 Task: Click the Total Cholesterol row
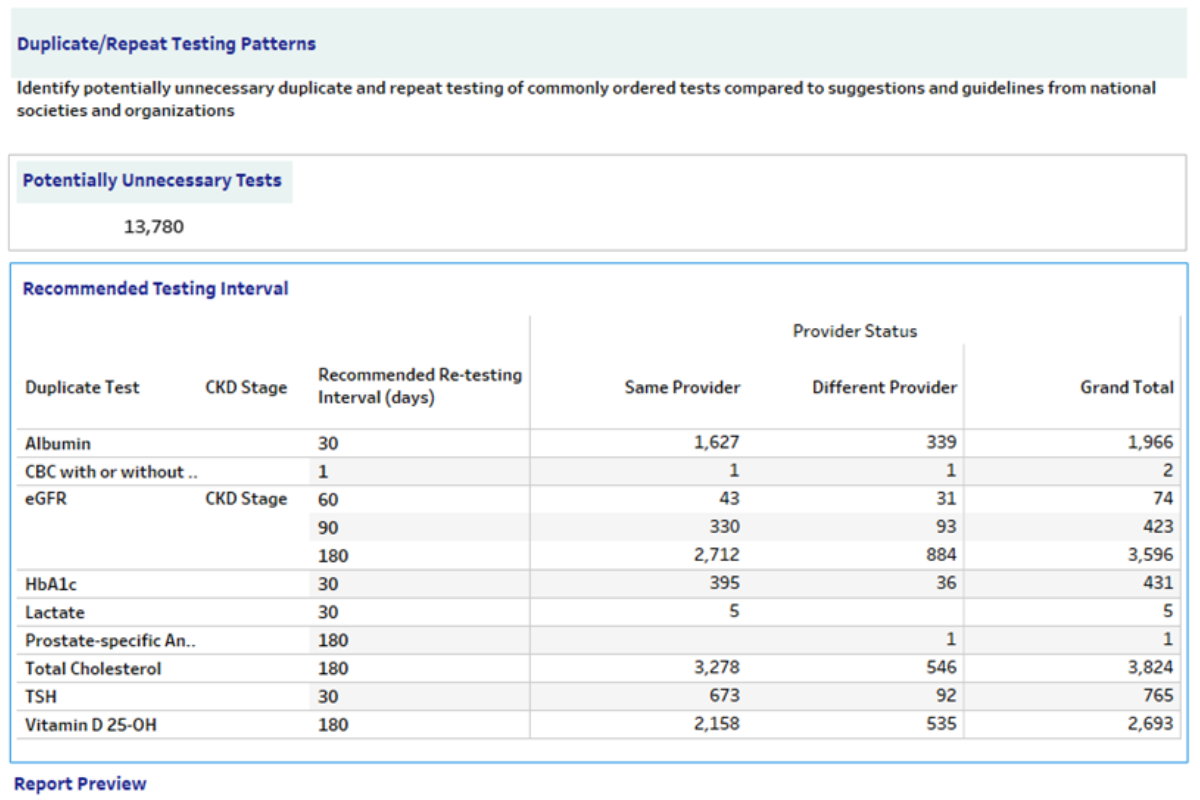(77, 668)
